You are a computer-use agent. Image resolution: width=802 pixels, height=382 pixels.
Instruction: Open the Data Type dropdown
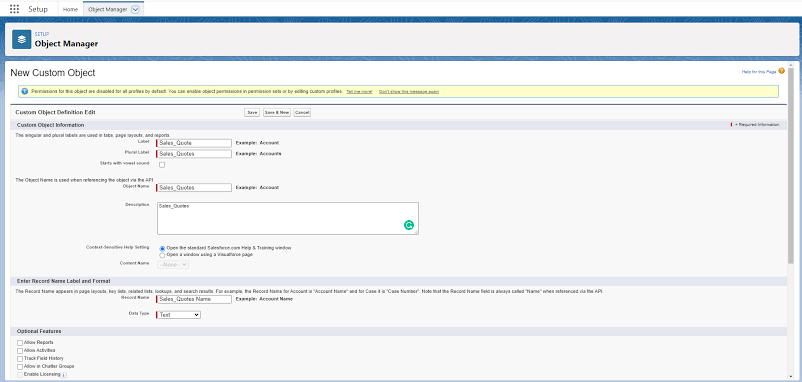pos(179,315)
